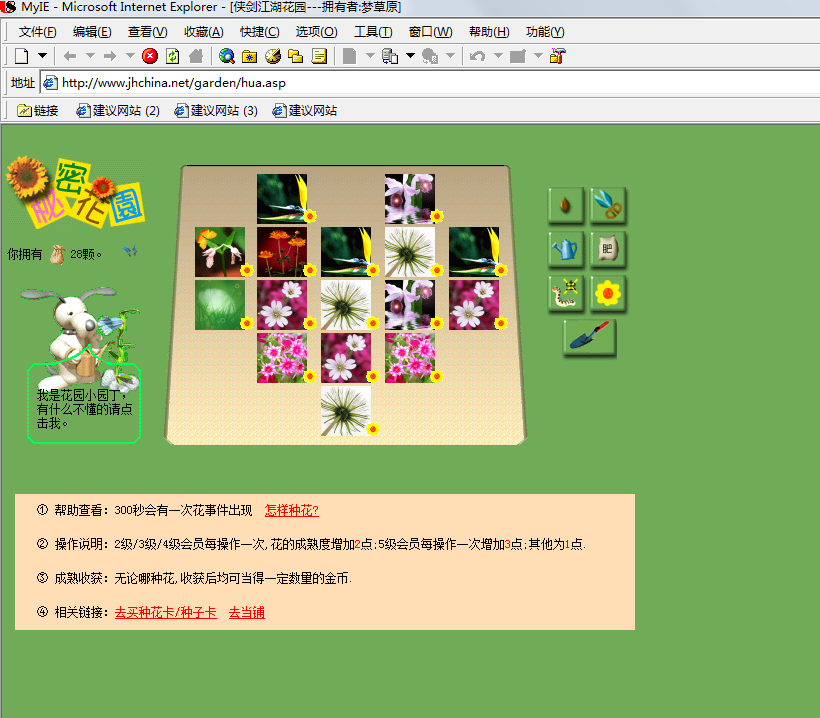Select the fertilizer bag (肥) tool
The image size is (820, 718).
click(x=608, y=249)
